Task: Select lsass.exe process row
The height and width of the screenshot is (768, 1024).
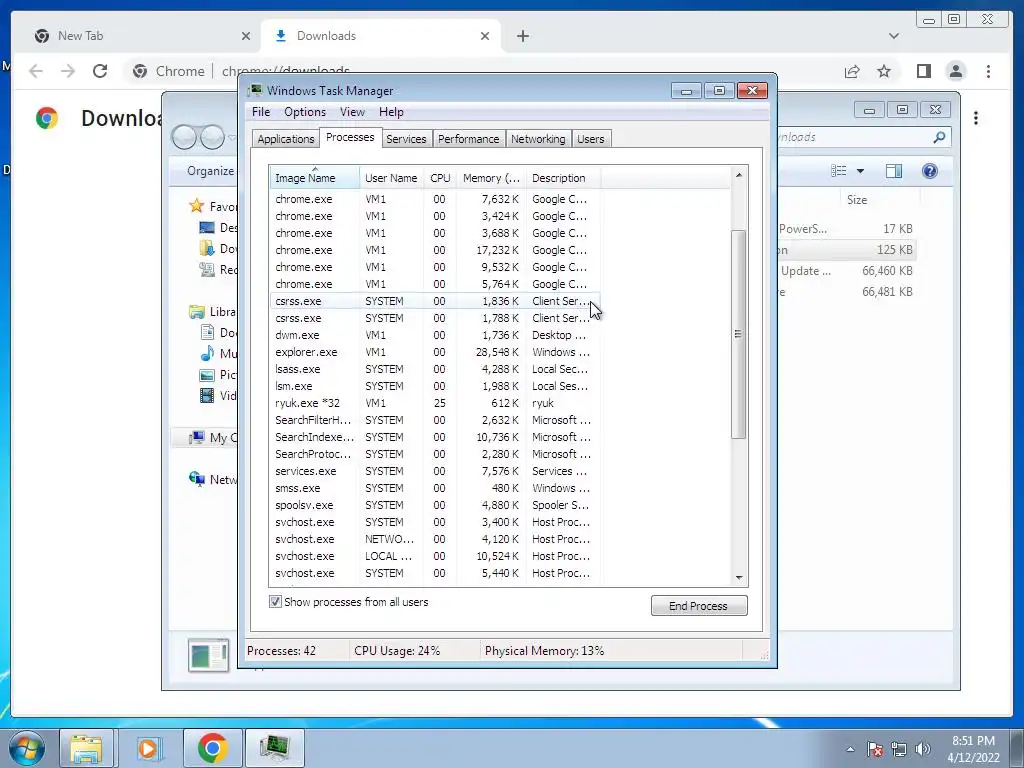Action: coord(434,369)
